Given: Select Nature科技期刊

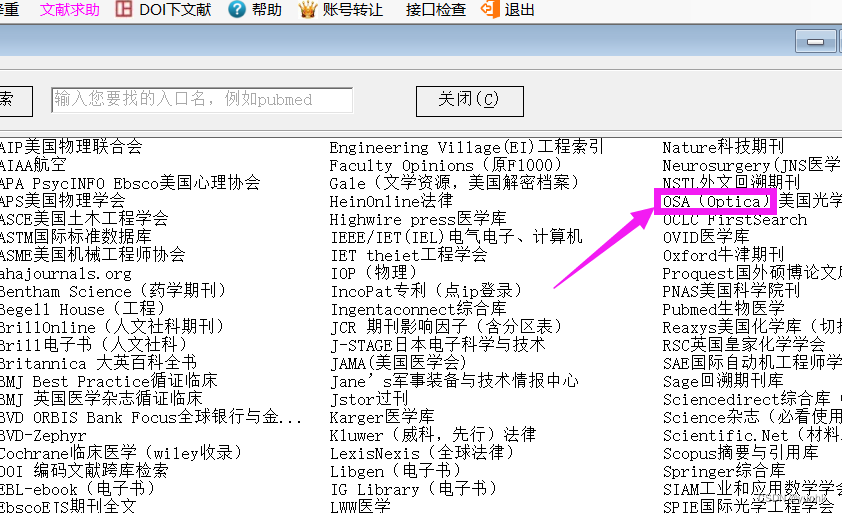Looking at the screenshot, I should tap(723, 147).
